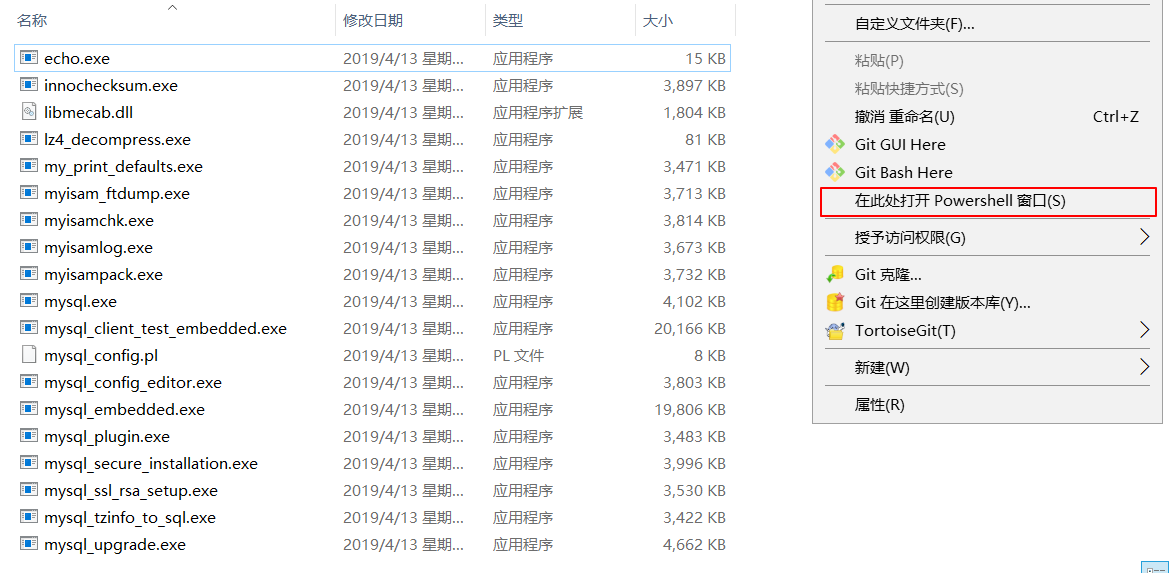Select the myisam_ftdump.exe icon

pyautogui.click(x=29, y=192)
